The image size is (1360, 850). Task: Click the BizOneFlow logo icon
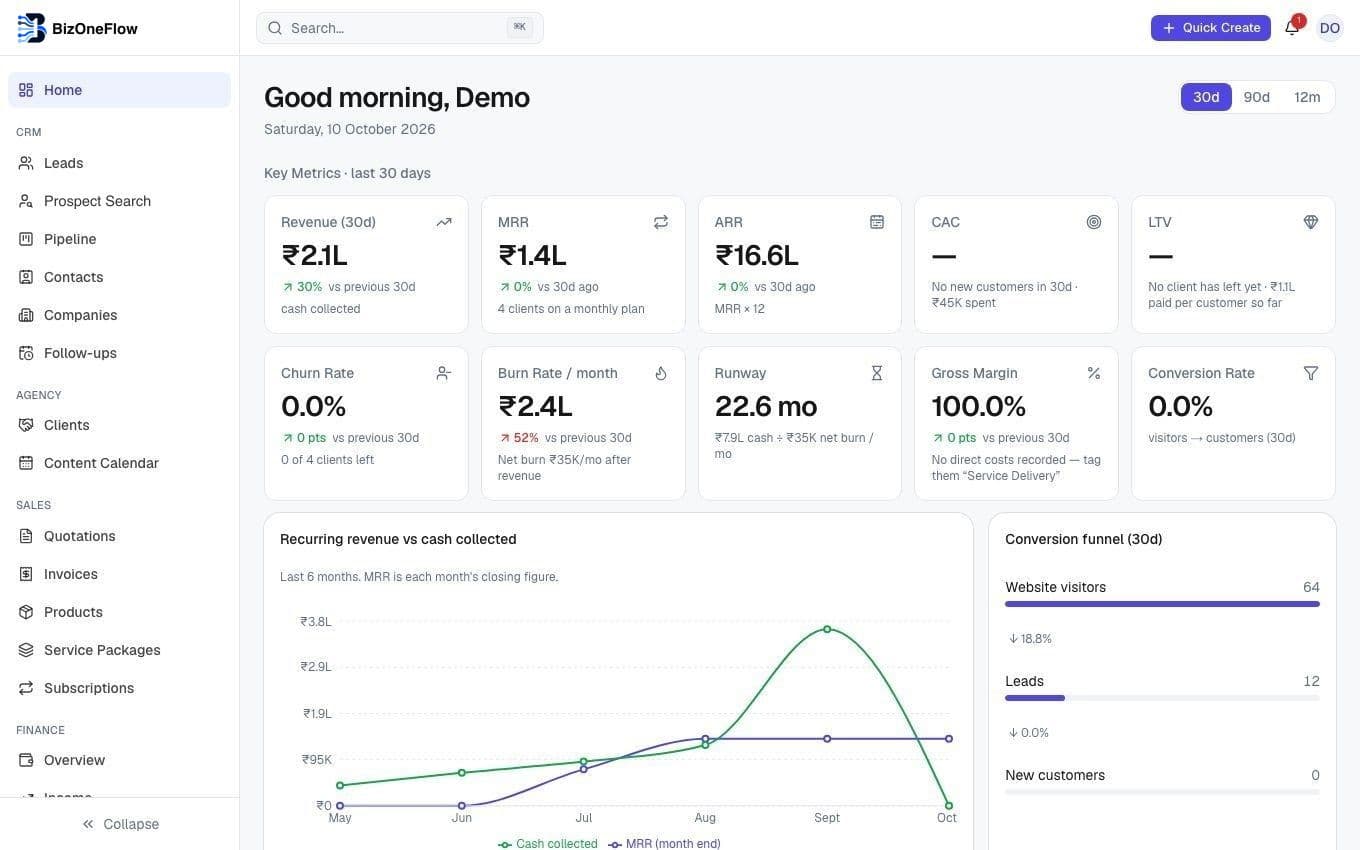tap(32, 28)
